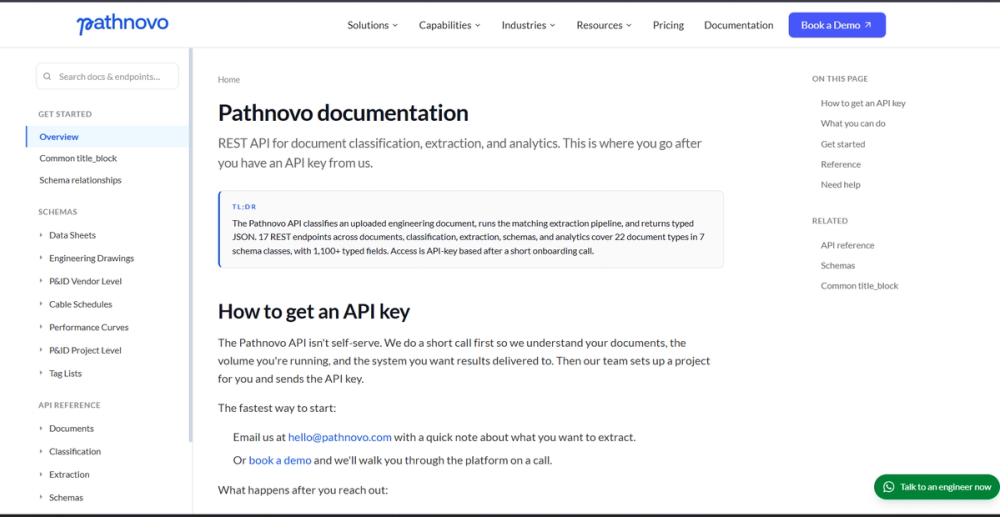
Task: Click the How to get an API key heading
Action: [314, 311]
